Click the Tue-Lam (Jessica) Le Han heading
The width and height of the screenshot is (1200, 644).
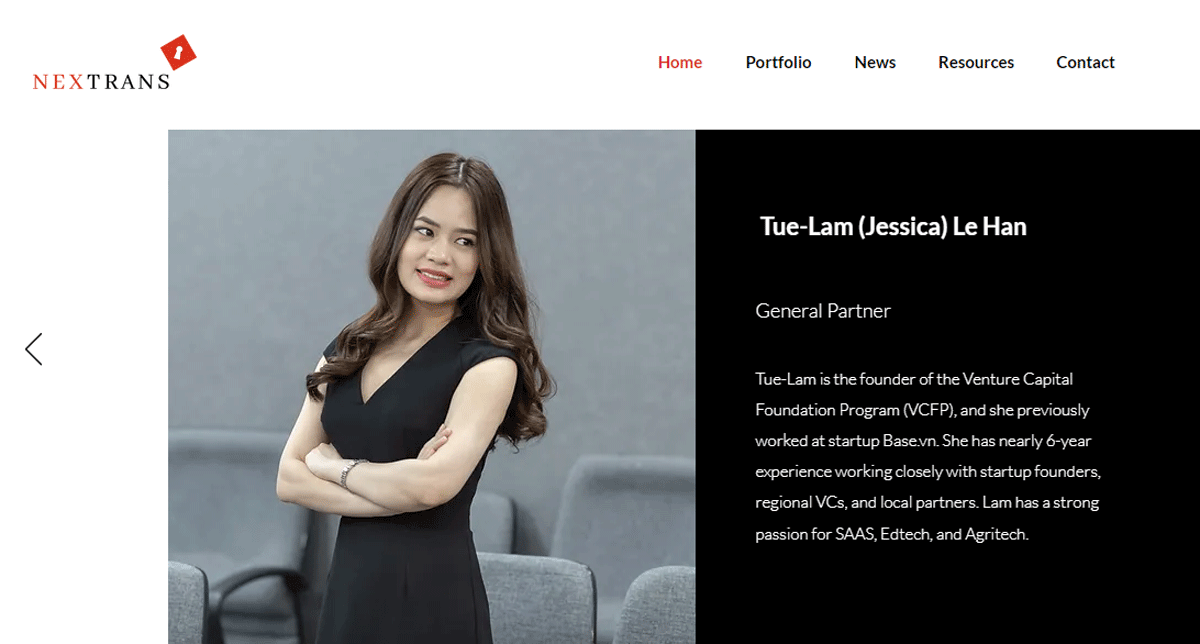click(x=893, y=226)
